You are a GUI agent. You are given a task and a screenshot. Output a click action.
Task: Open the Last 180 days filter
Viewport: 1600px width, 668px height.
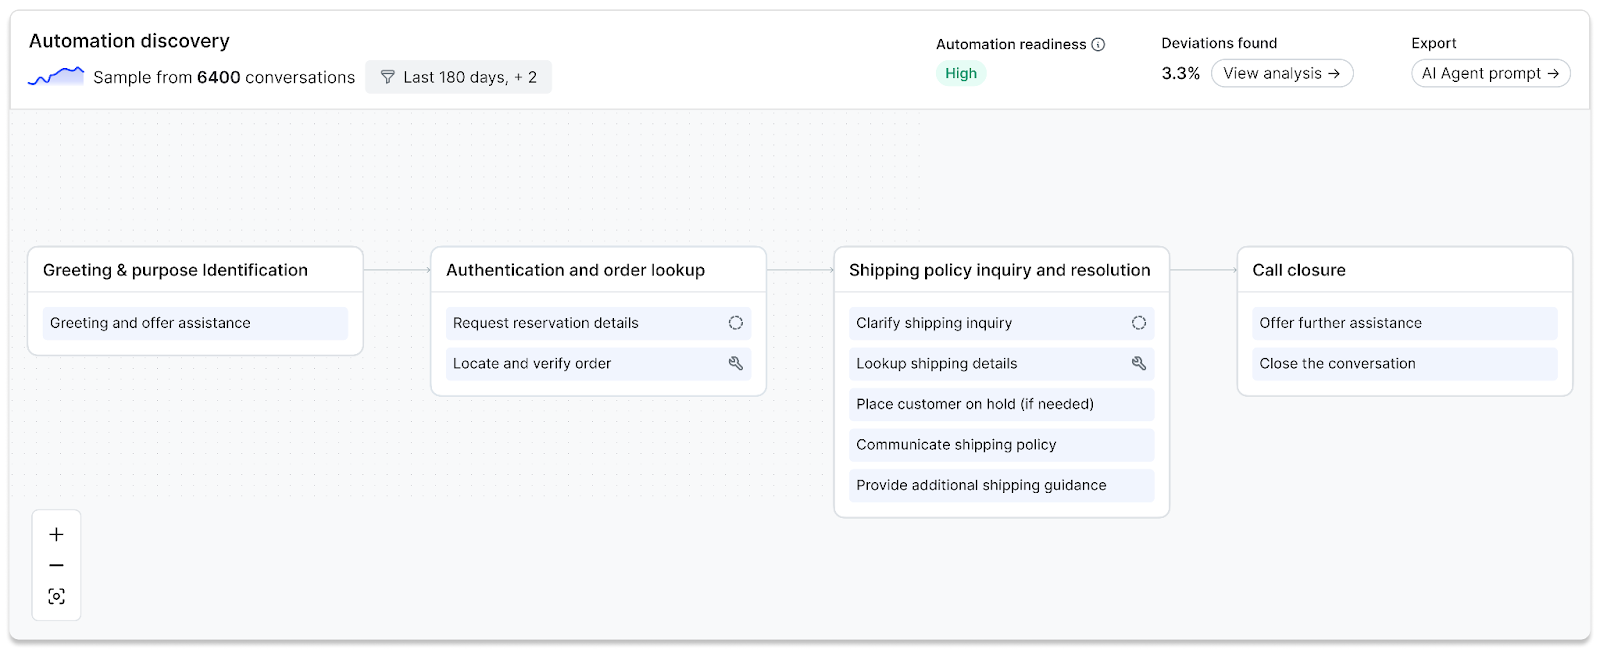pyautogui.click(x=458, y=77)
